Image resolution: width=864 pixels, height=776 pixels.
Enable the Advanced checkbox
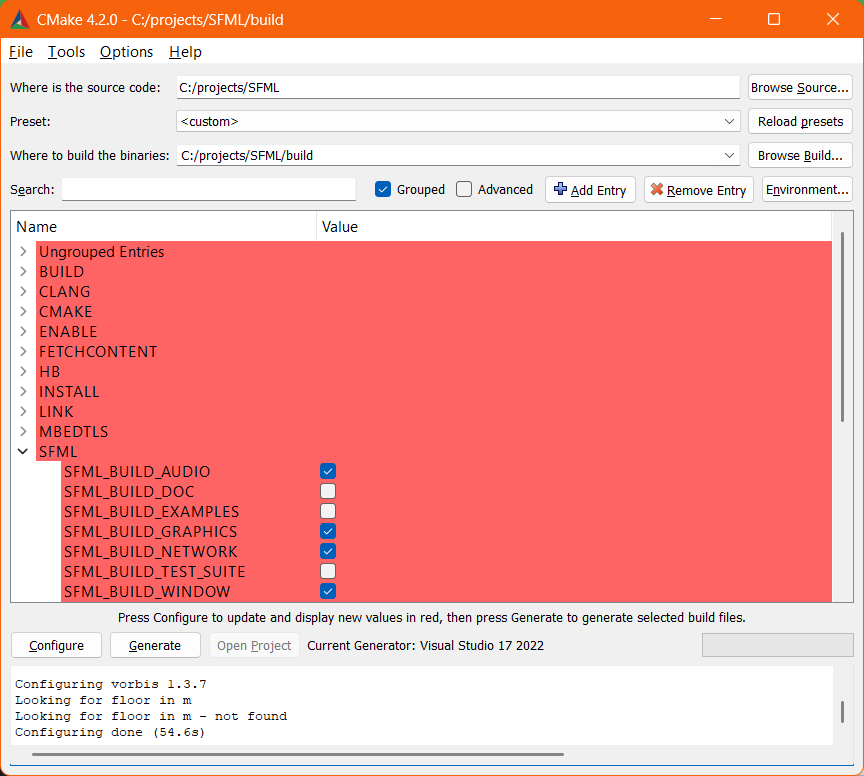coord(464,189)
